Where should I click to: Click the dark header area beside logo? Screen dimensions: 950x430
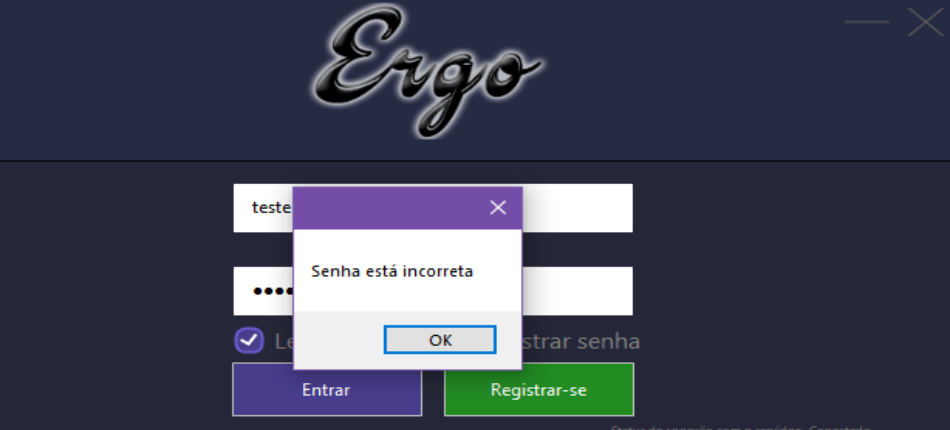click(151, 79)
